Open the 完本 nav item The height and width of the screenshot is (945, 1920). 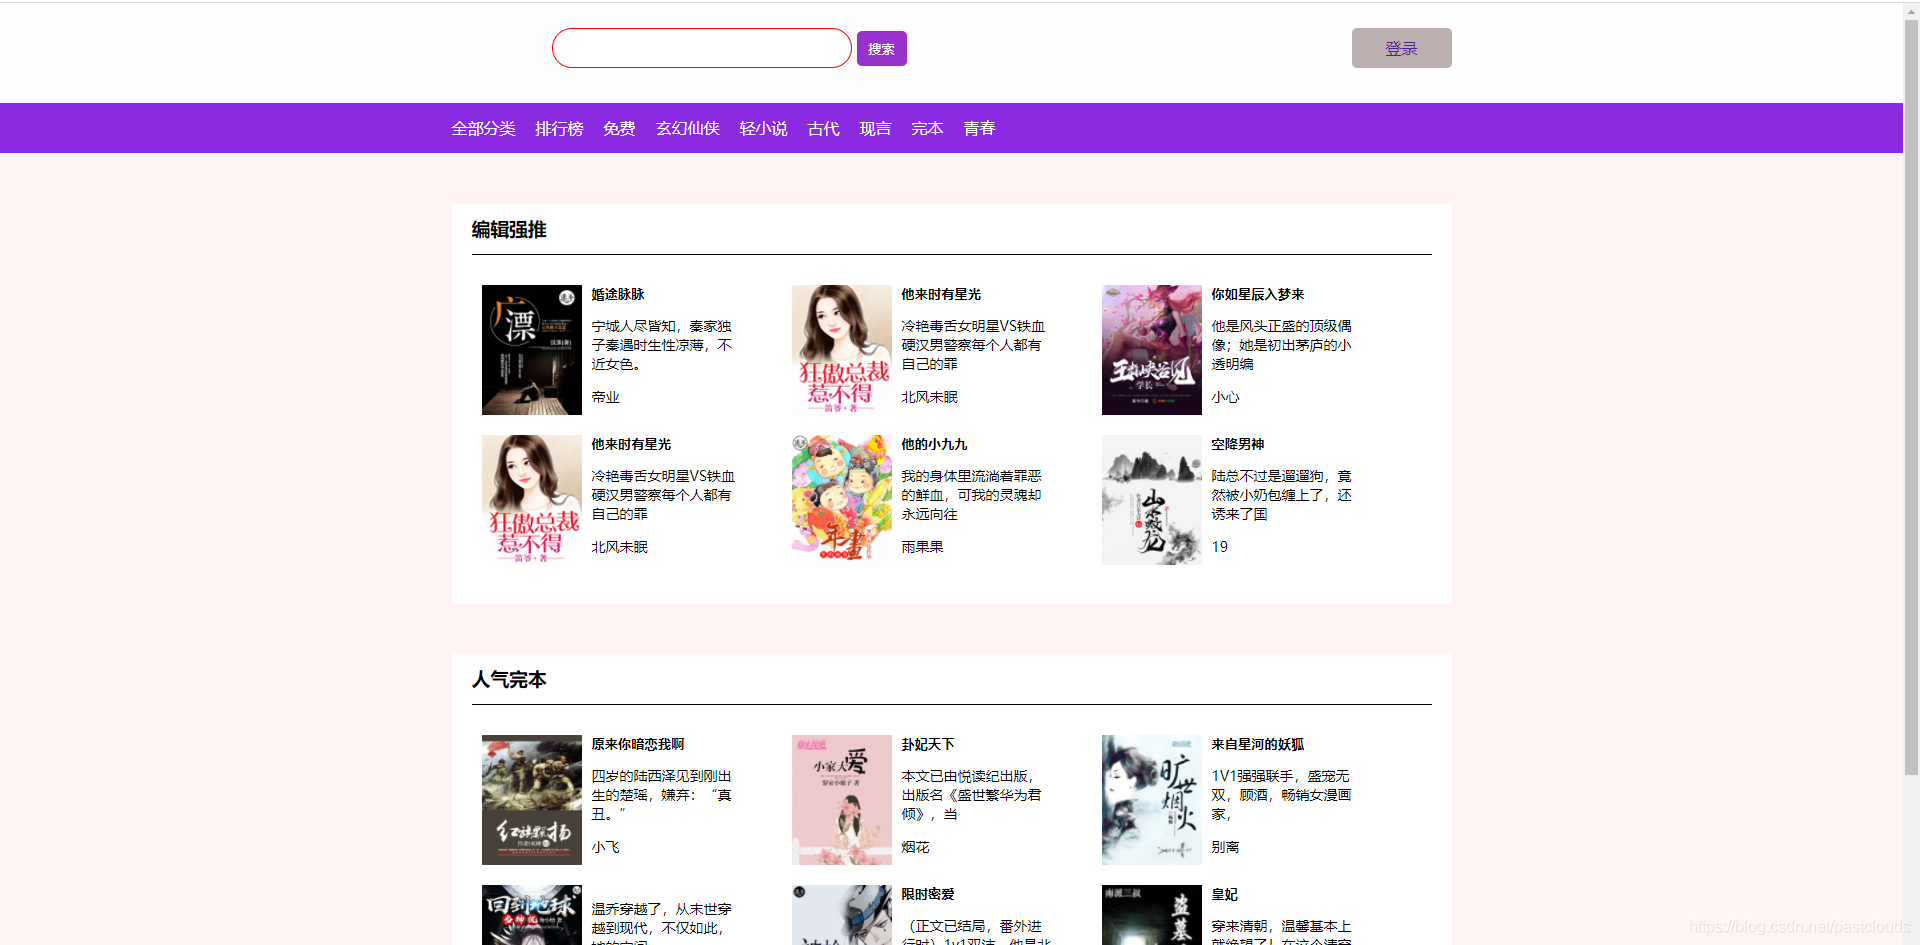click(x=927, y=128)
